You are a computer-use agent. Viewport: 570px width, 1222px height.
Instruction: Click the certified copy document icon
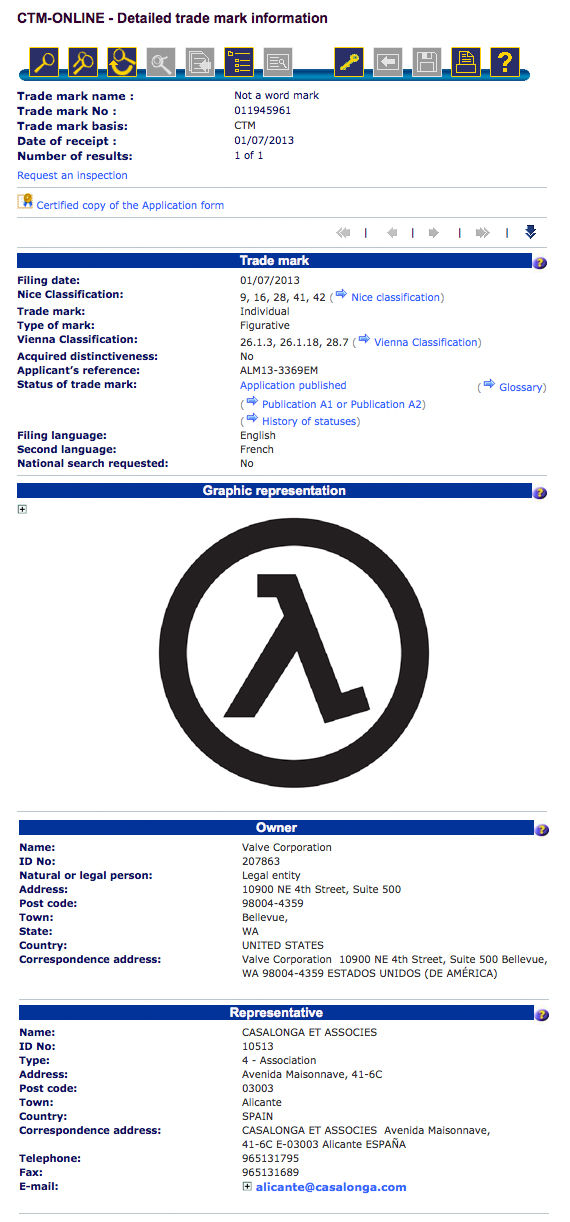(26, 202)
